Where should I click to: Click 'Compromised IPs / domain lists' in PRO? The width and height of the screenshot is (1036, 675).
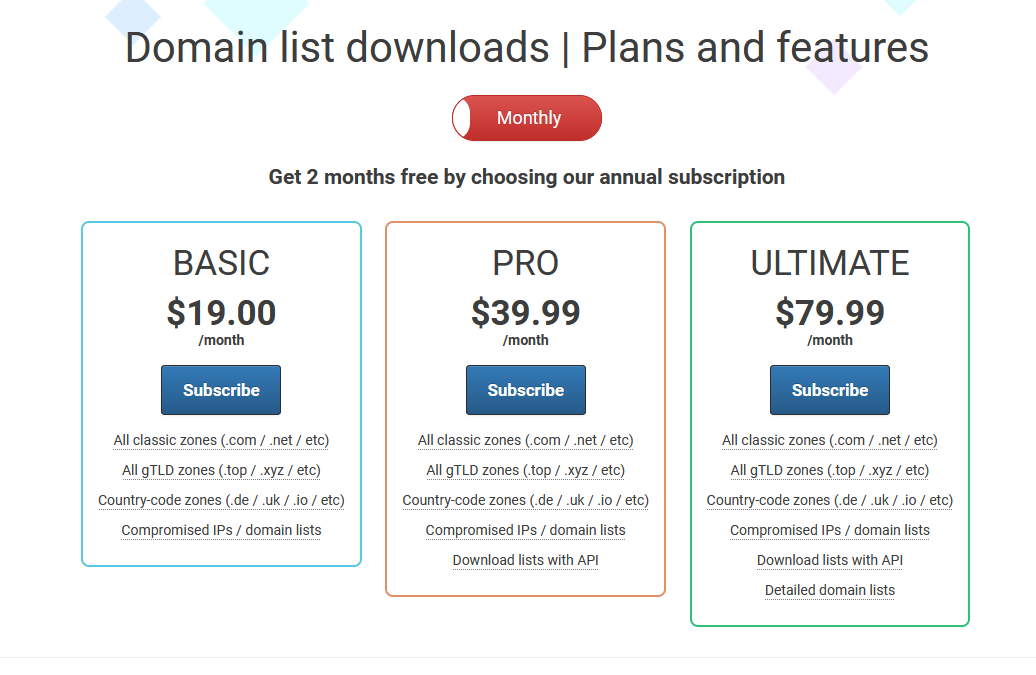click(525, 530)
